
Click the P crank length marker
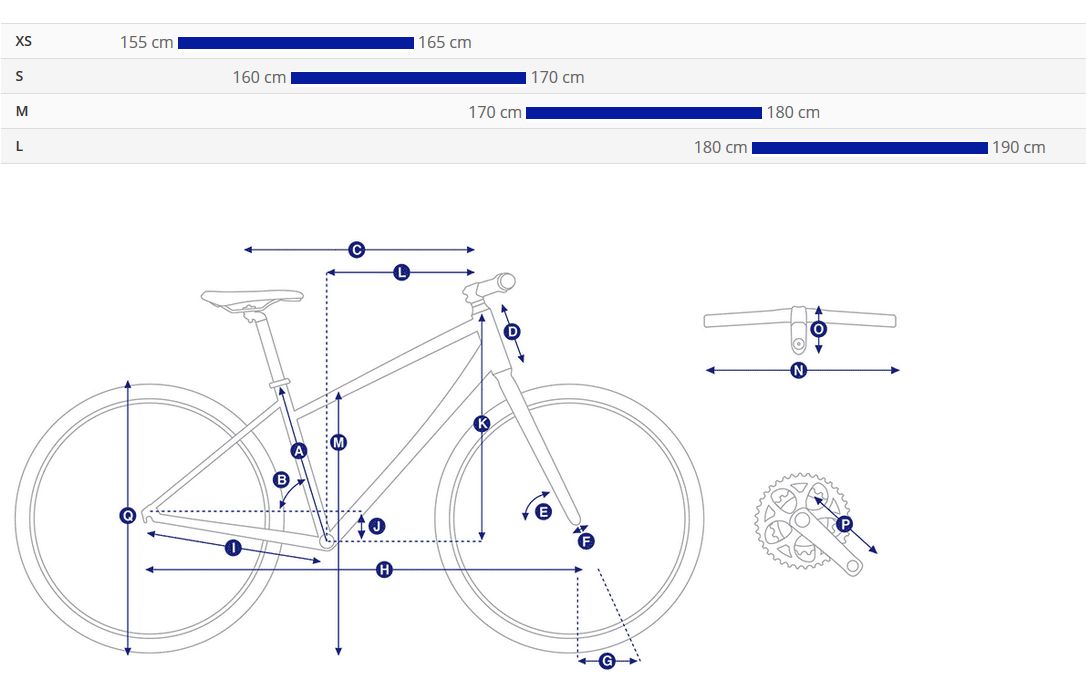844,524
